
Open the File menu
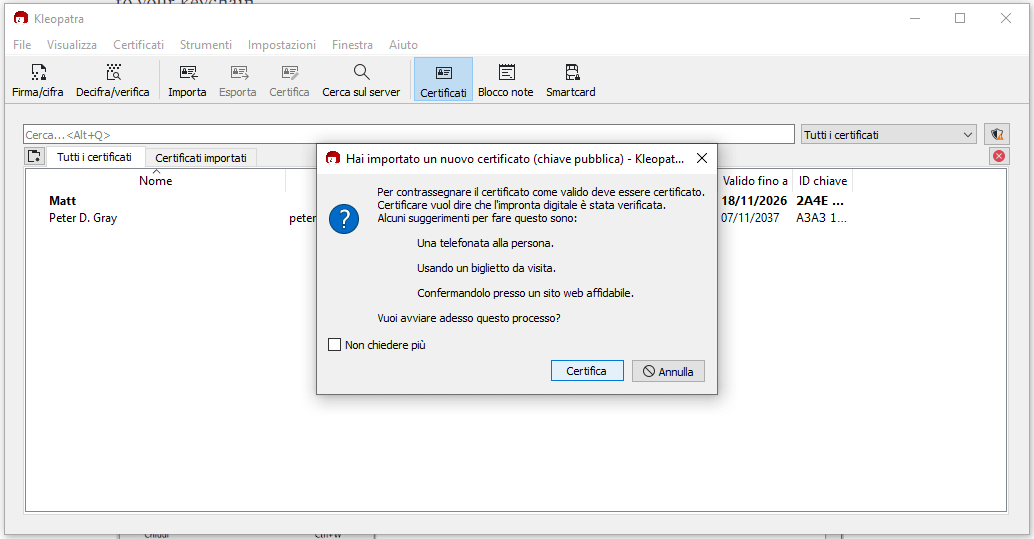point(22,45)
